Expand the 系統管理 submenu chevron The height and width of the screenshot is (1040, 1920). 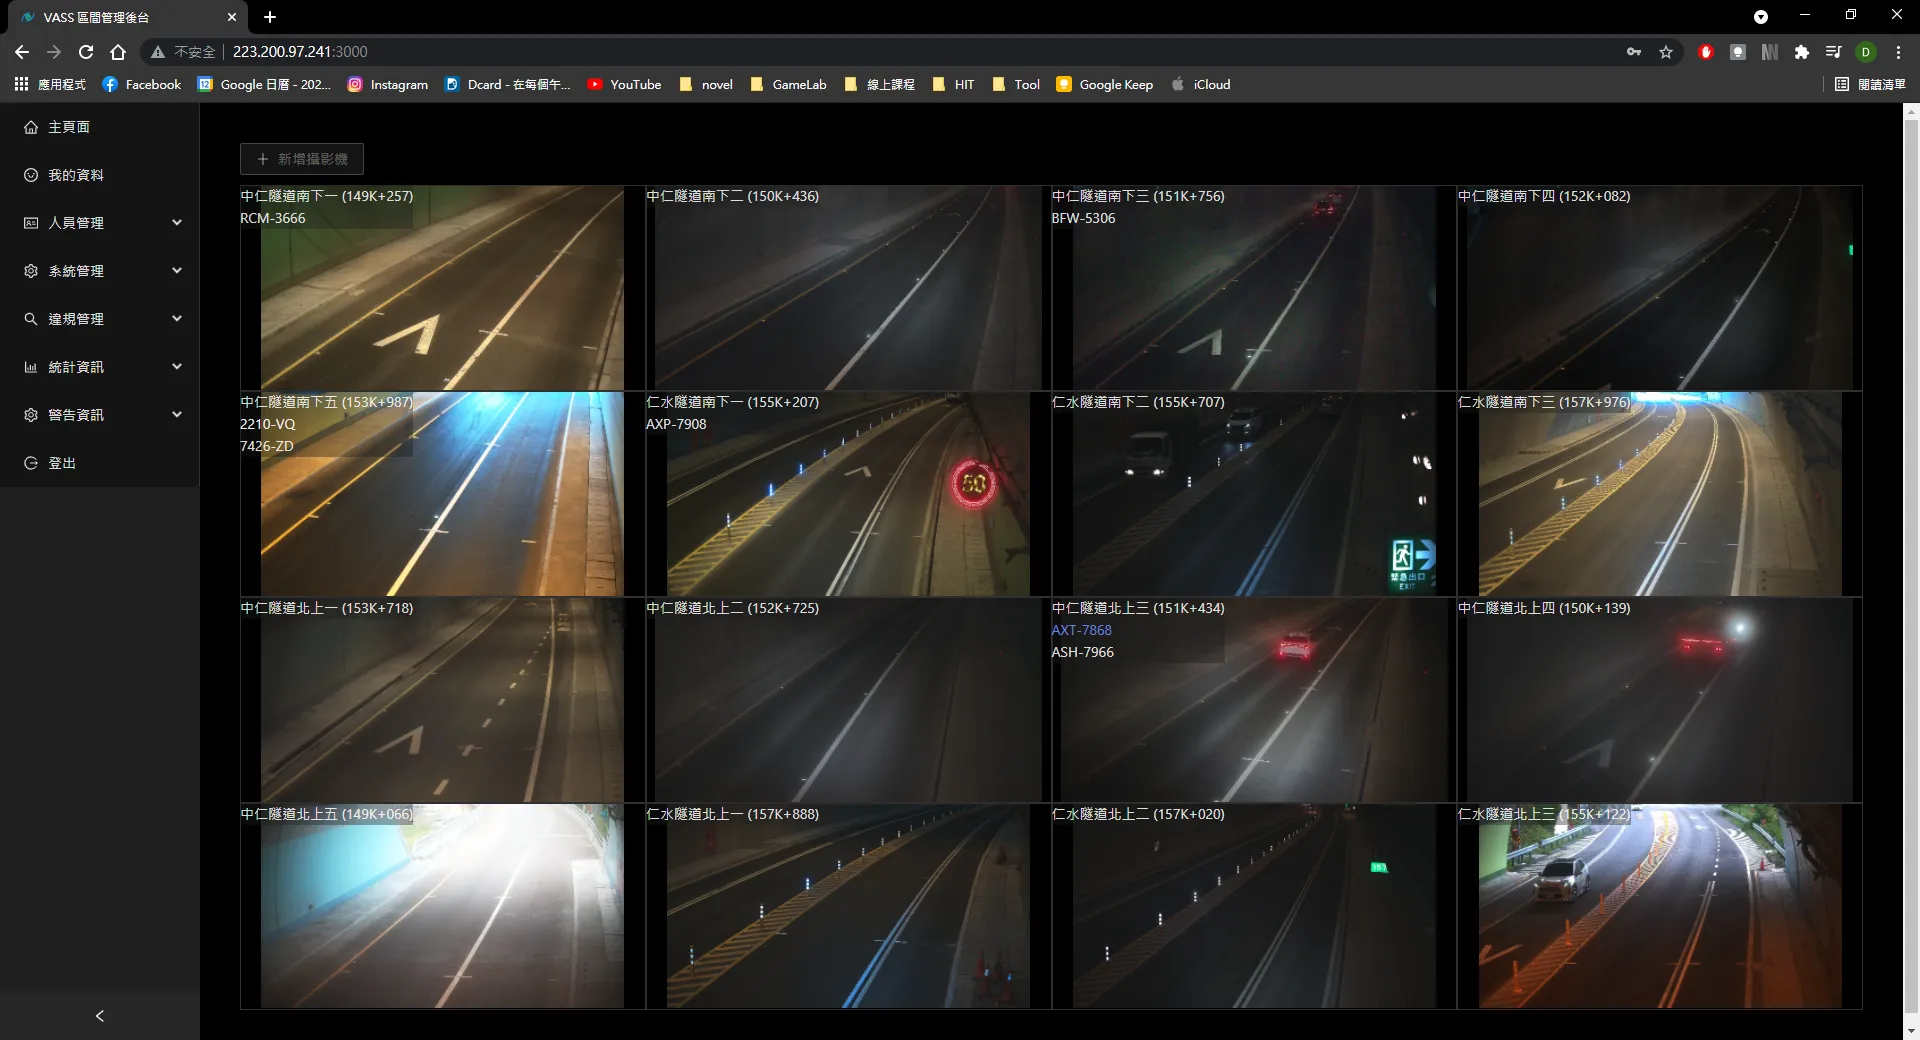177,271
